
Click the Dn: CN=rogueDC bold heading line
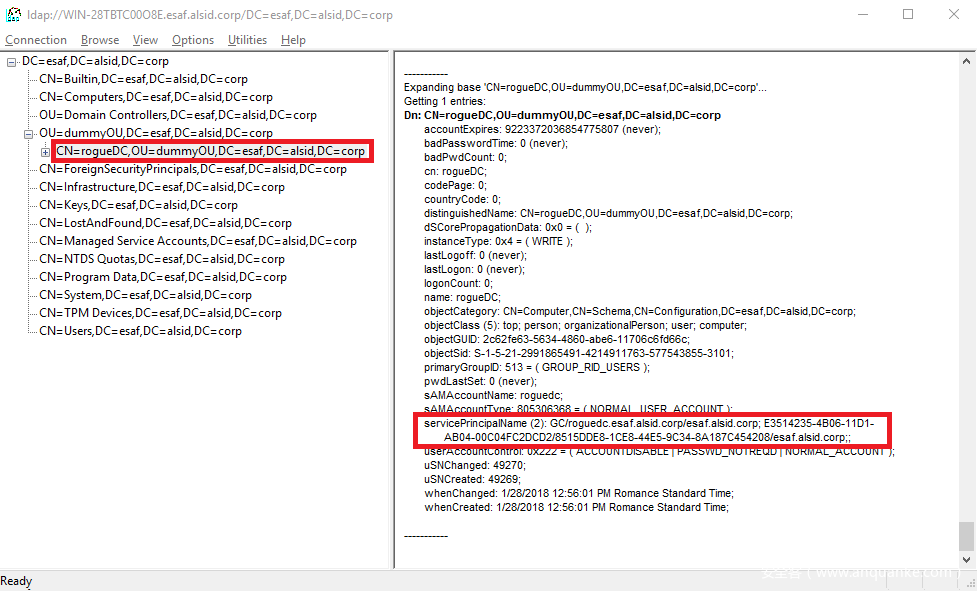(x=562, y=116)
